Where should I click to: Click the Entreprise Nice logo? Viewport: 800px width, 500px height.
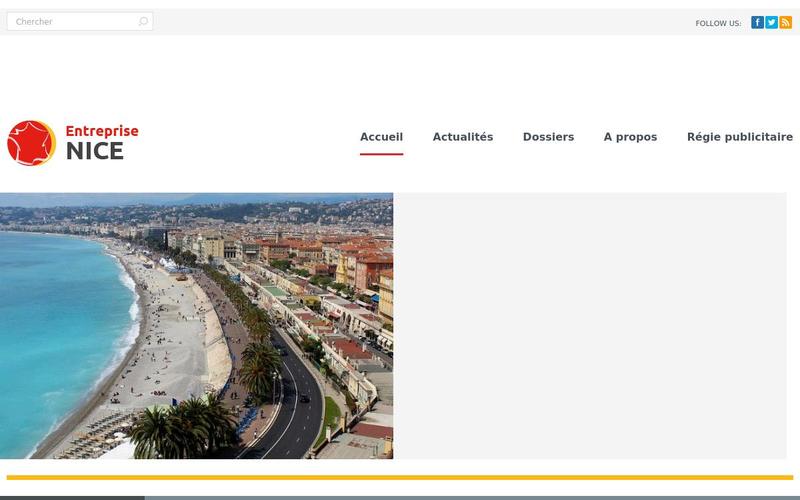click(x=72, y=143)
